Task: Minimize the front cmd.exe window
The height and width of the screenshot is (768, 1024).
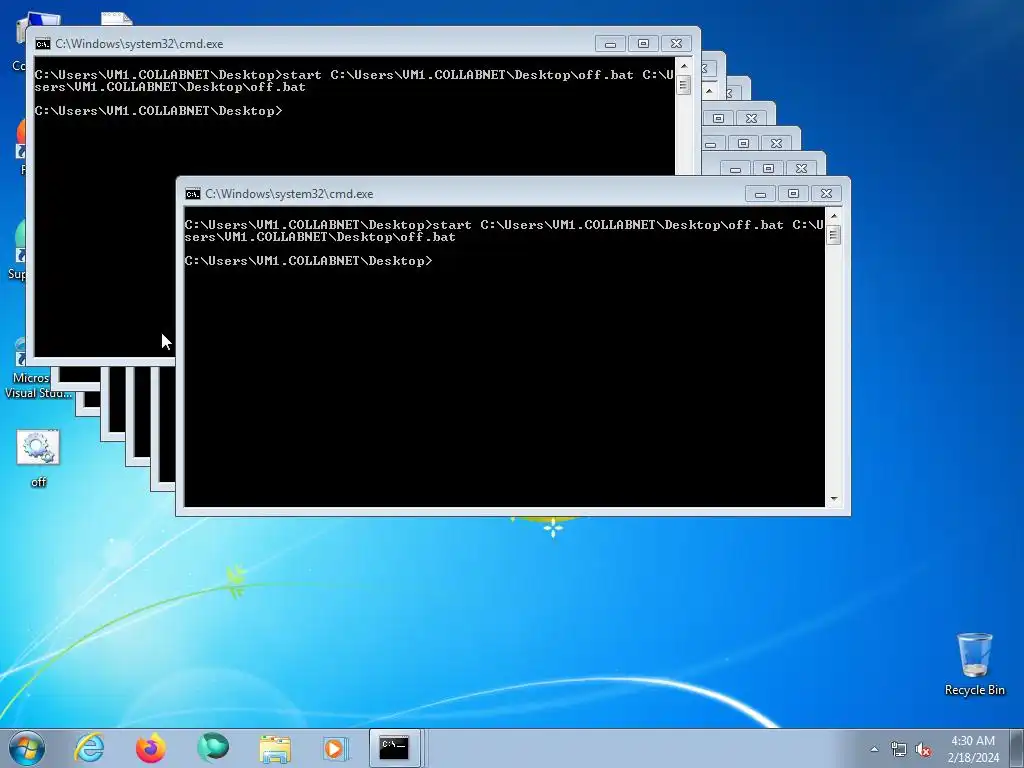Action: click(760, 194)
